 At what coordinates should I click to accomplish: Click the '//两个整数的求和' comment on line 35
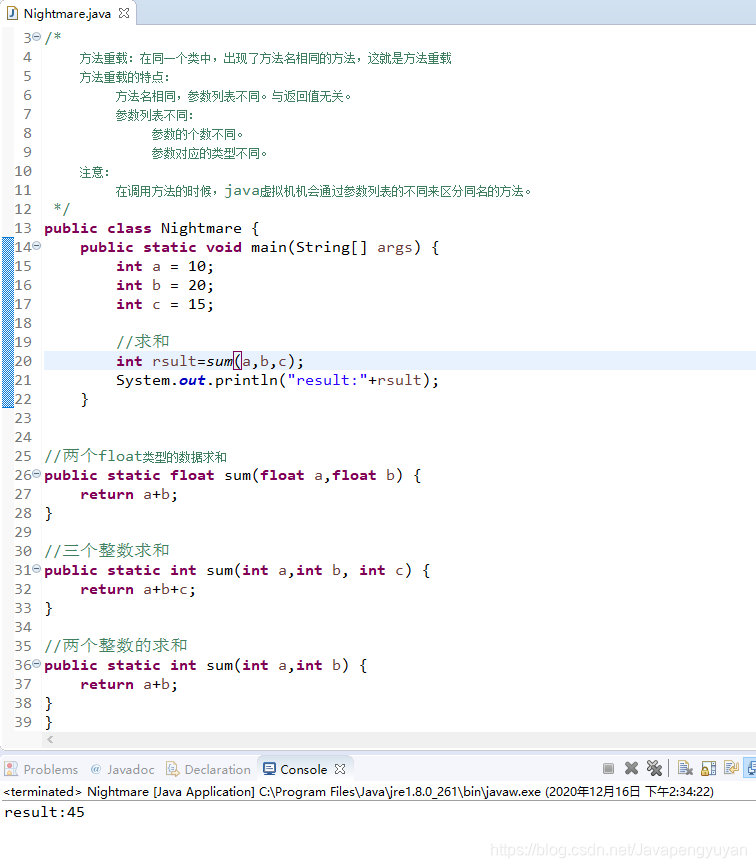[x=116, y=645]
